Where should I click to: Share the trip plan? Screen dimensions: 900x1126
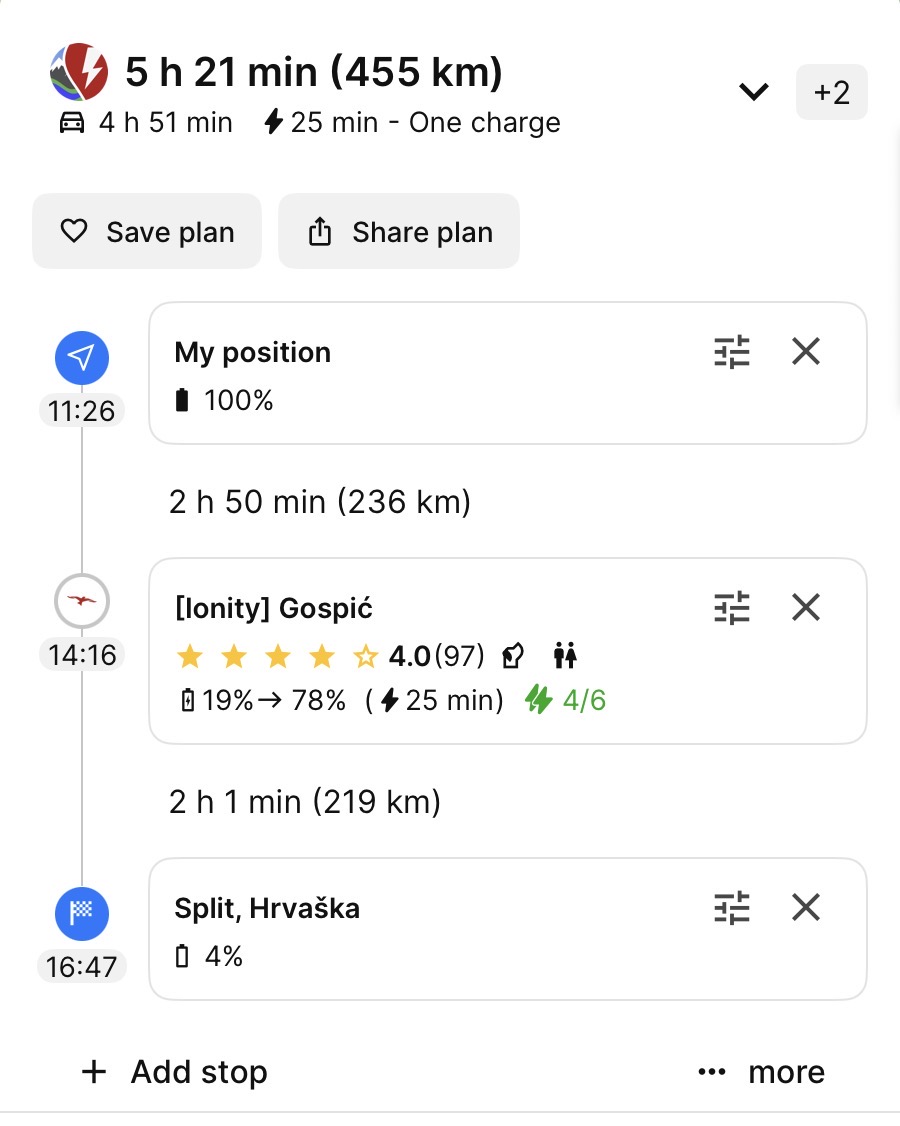pyautogui.click(x=399, y=232)
